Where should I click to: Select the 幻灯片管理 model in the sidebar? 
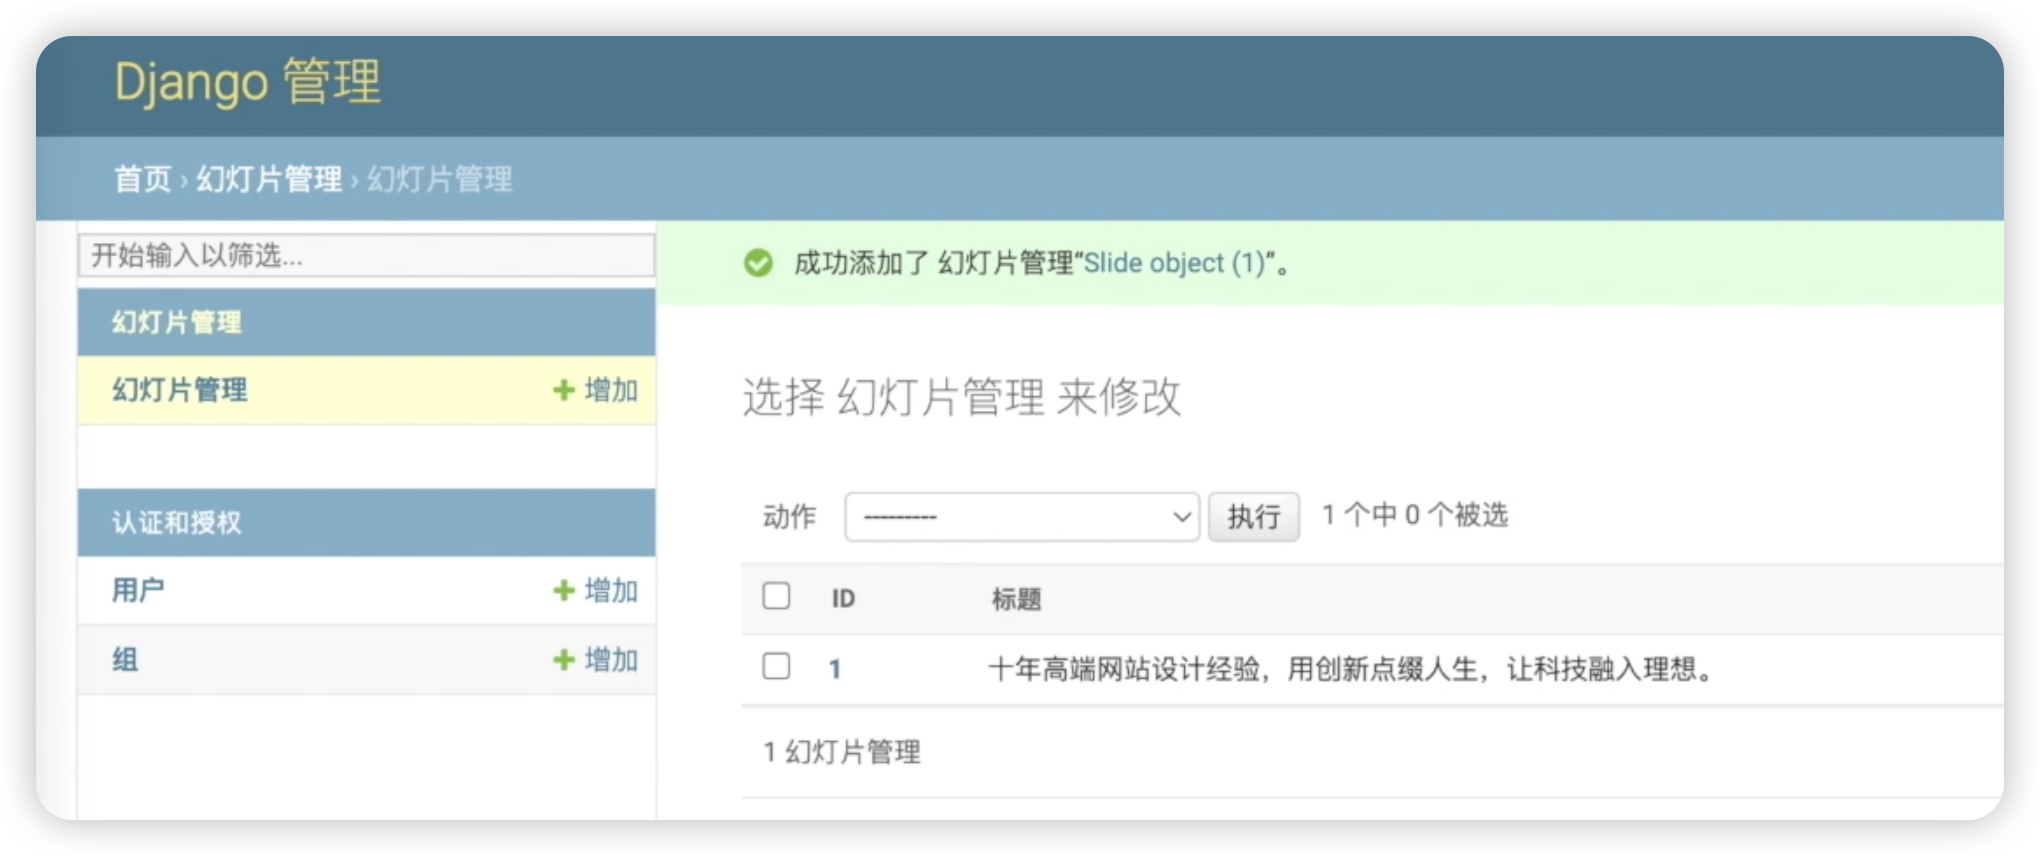coord(179,390)
